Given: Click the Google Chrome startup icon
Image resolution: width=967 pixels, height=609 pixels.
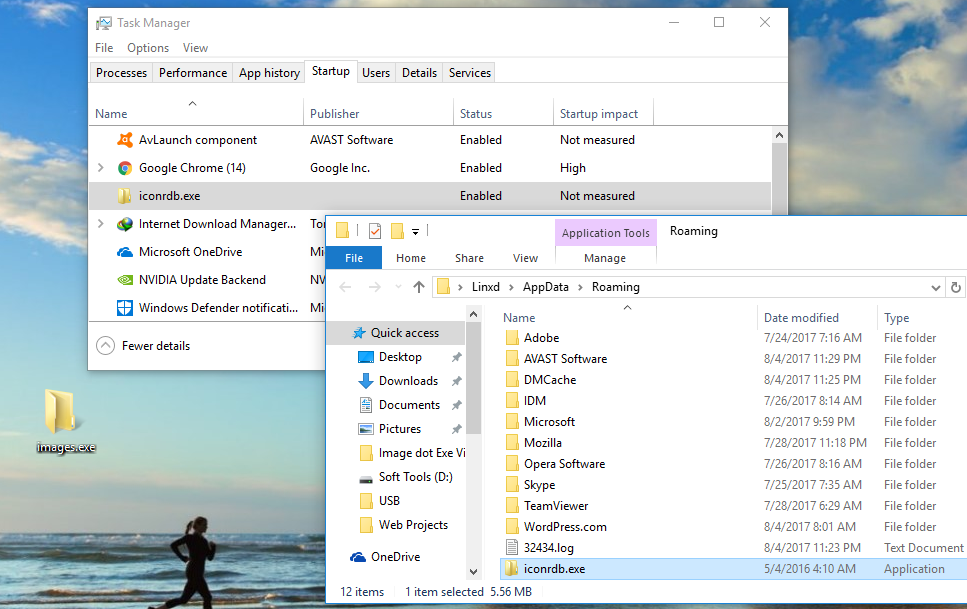Looking at the screenshot, I should 125,168.
